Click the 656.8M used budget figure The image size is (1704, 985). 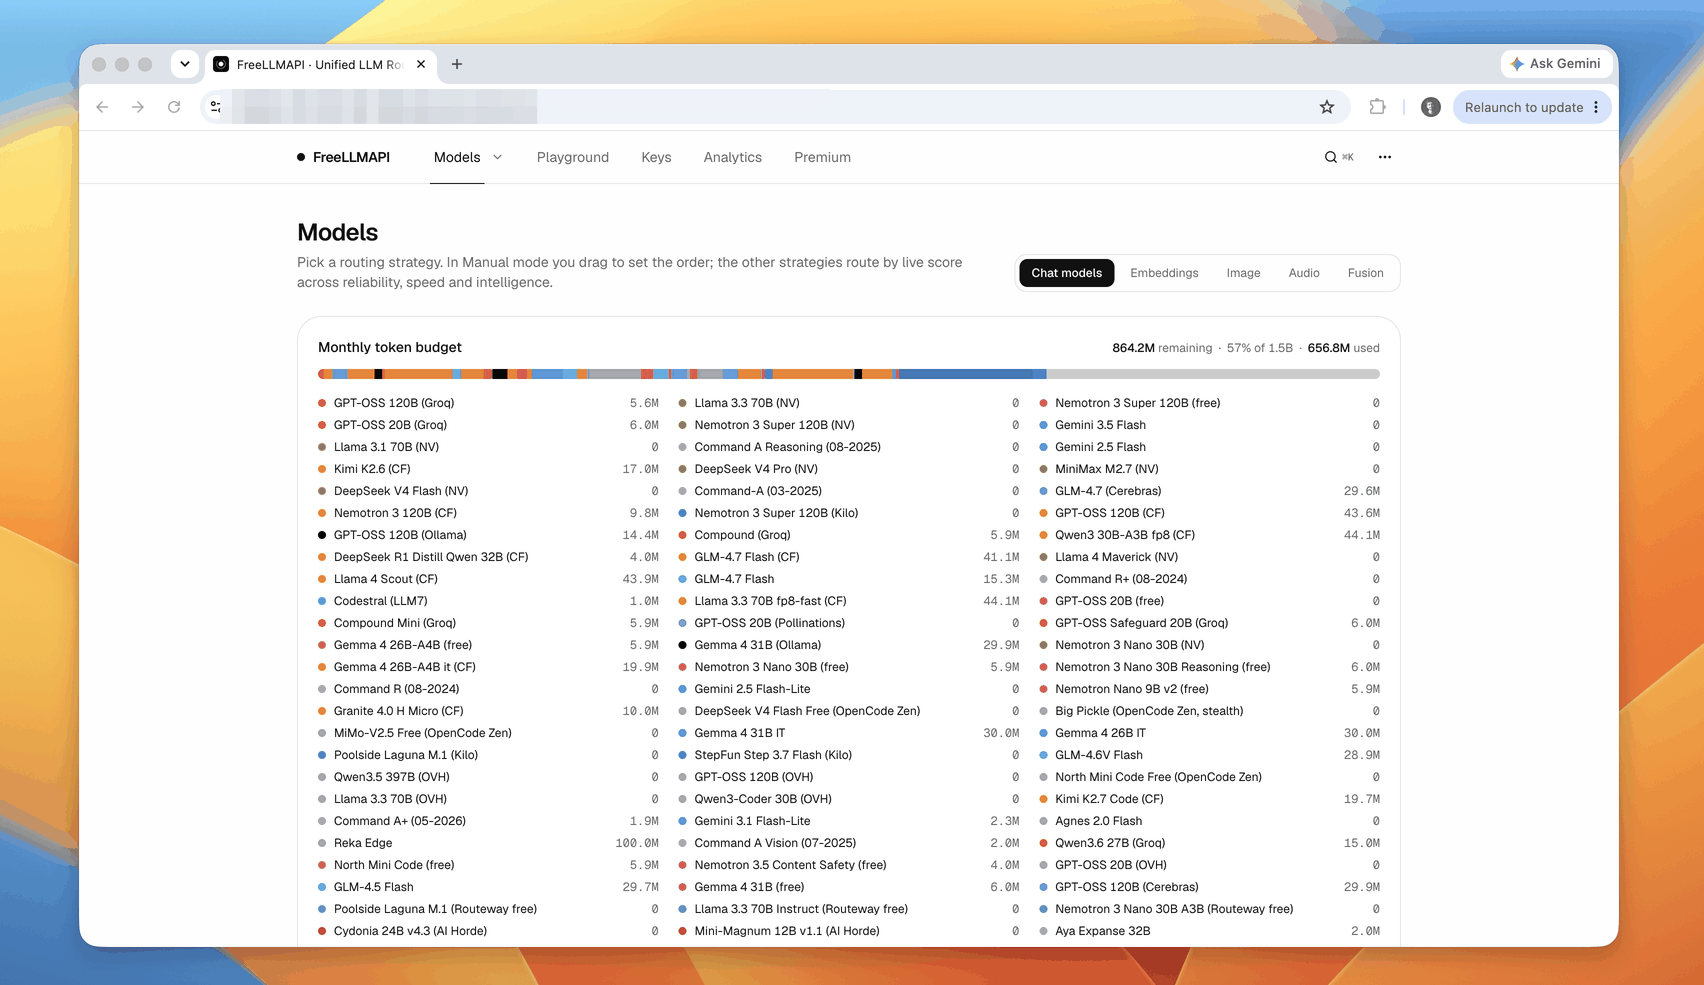pyautogui.click(x=1343, y=348)
